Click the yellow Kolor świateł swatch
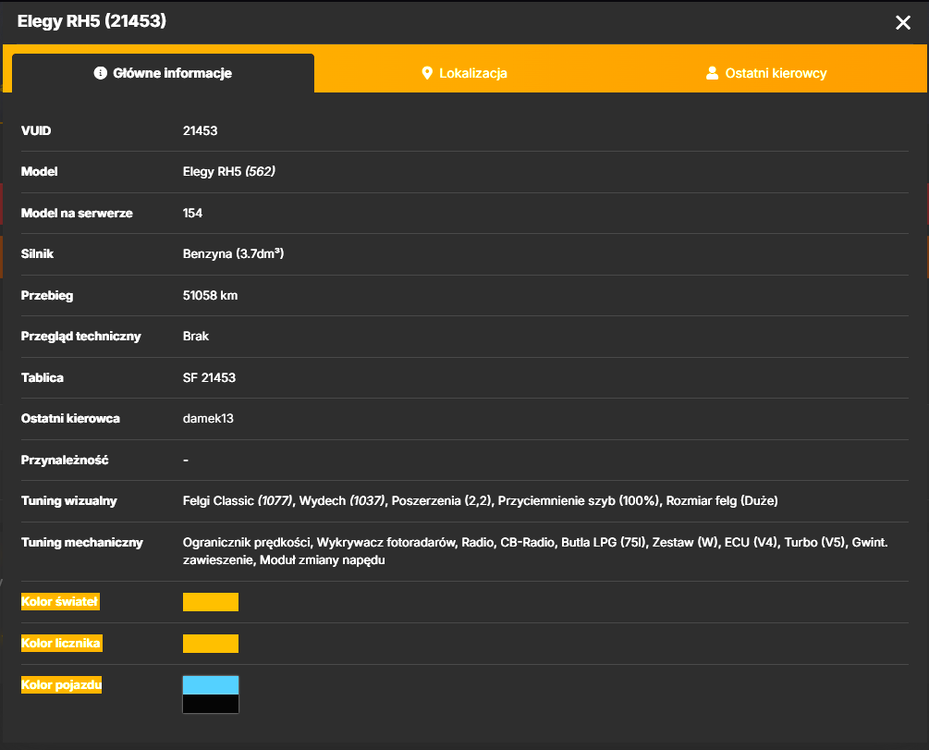 [x=210, y=602]
